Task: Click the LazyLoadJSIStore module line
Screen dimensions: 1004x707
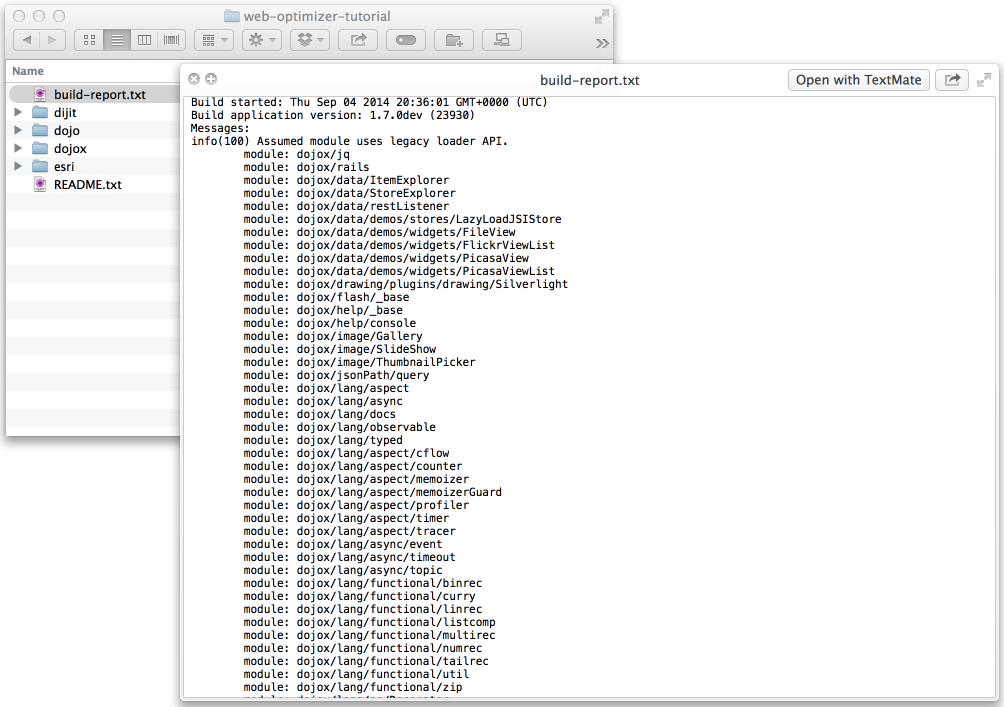Action: point(402,219)
